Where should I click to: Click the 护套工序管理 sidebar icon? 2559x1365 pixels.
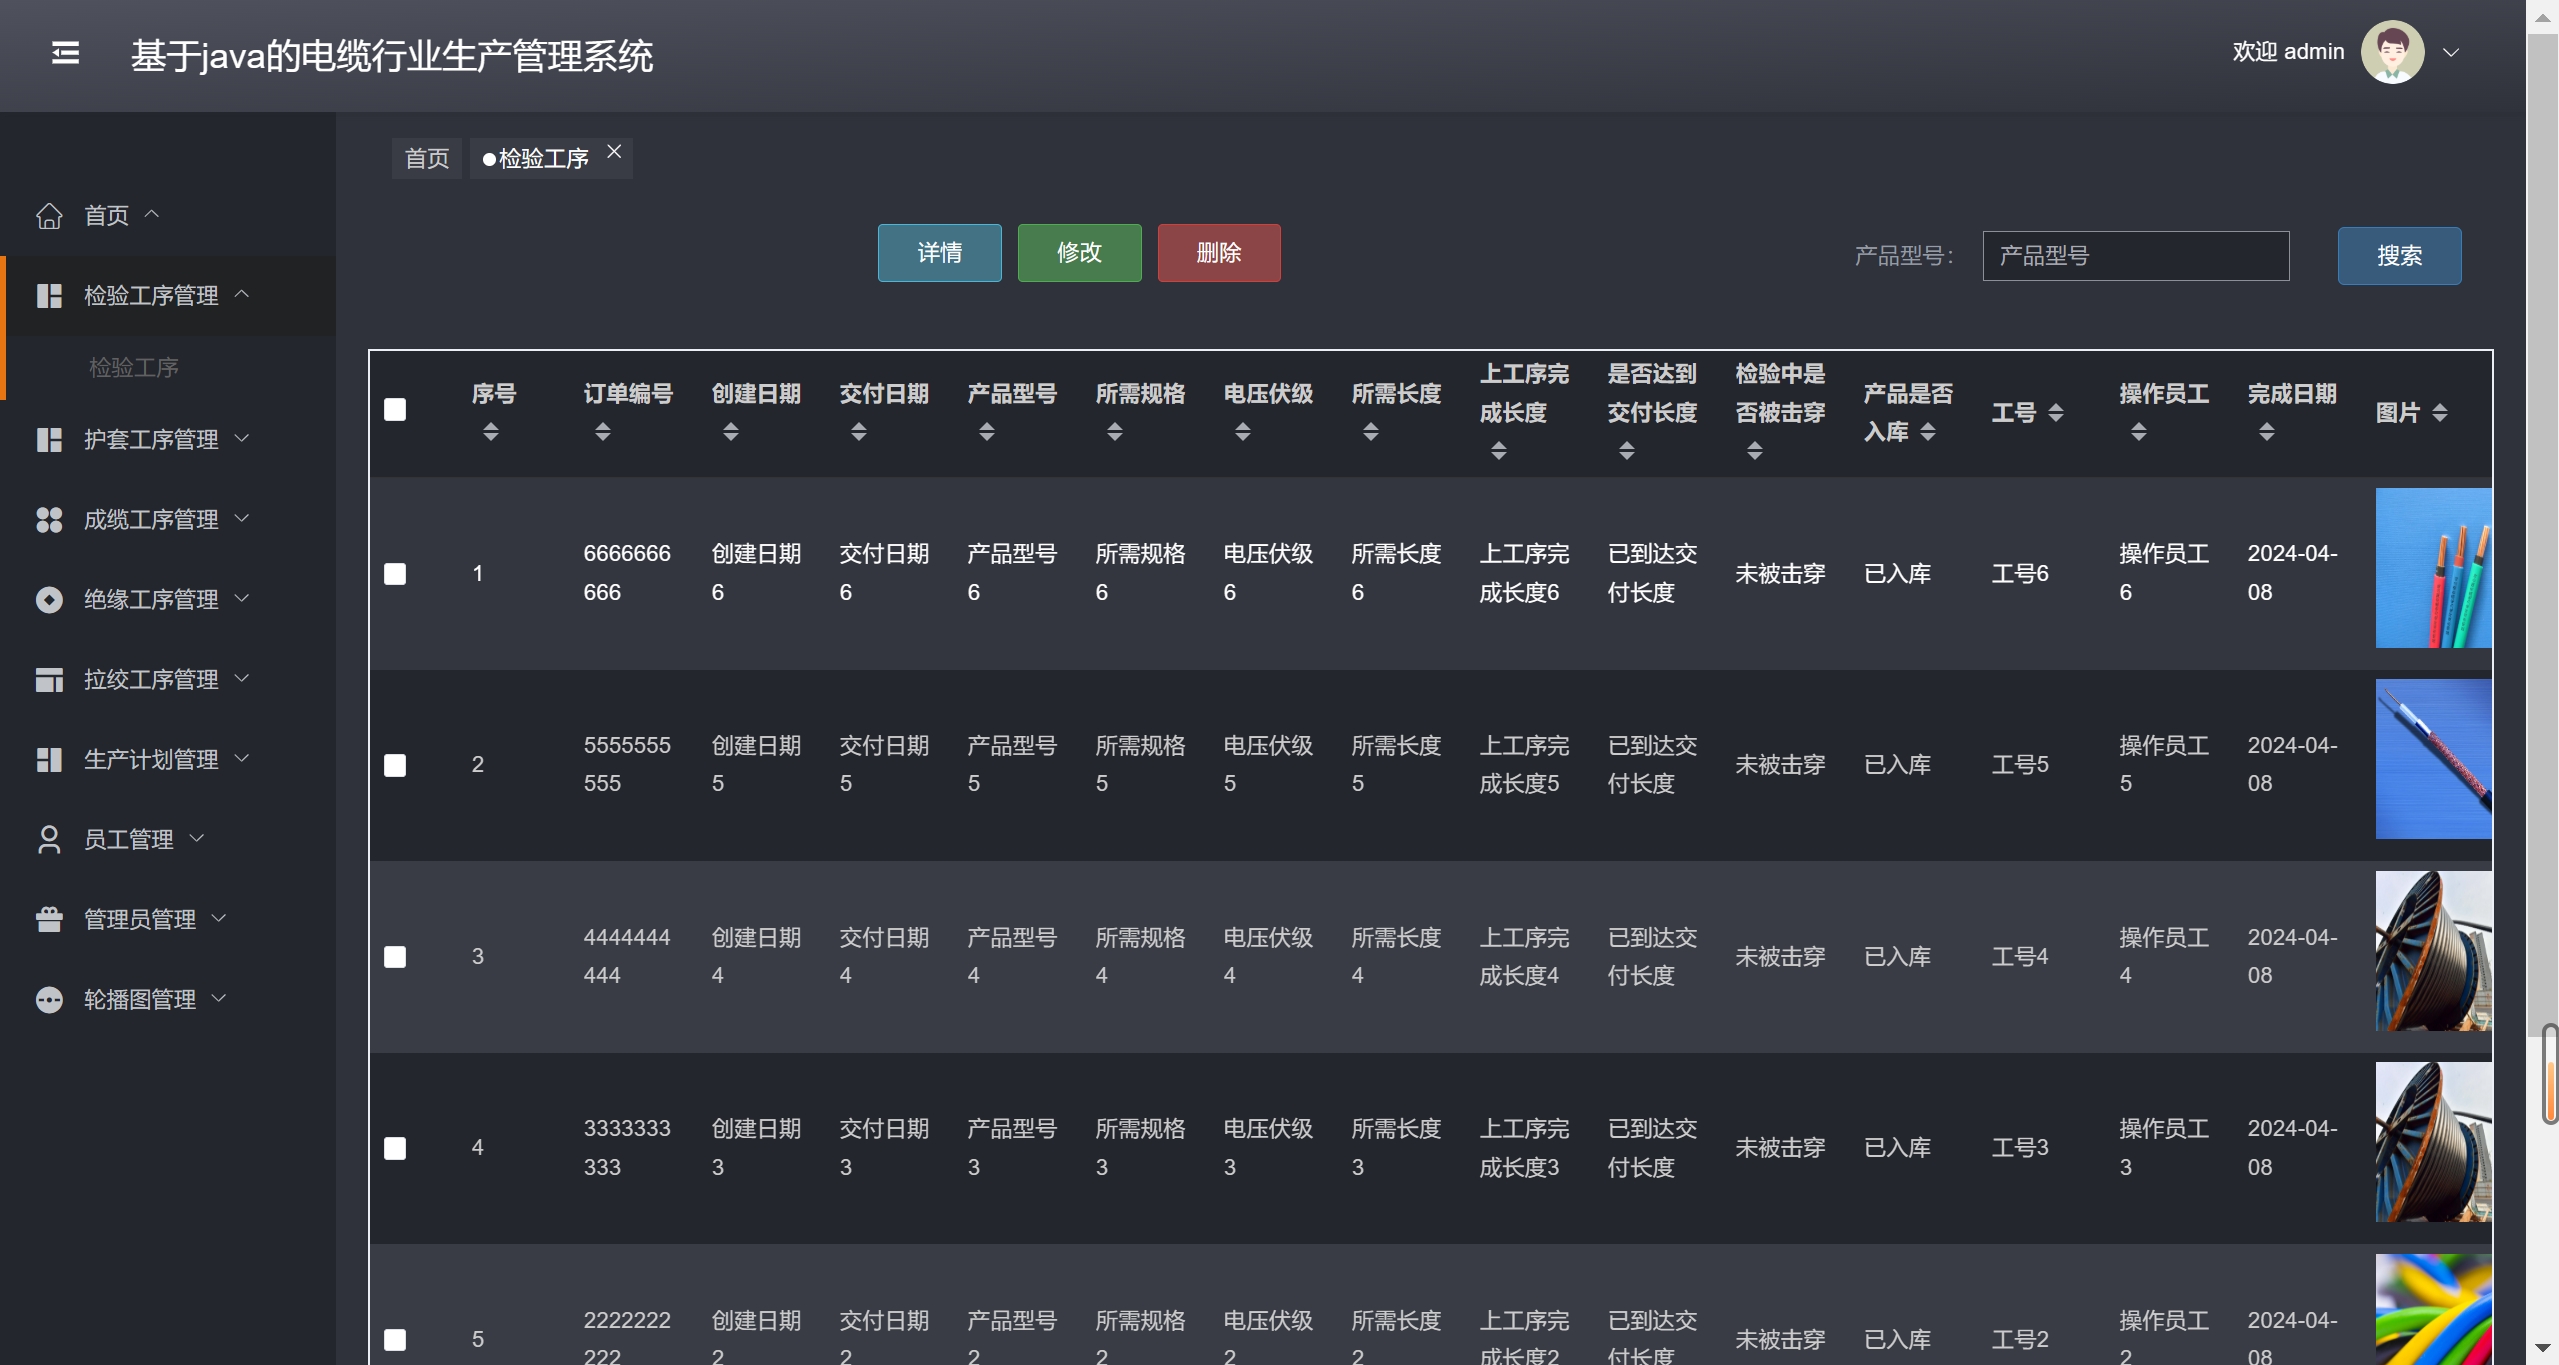coord(49,440)
